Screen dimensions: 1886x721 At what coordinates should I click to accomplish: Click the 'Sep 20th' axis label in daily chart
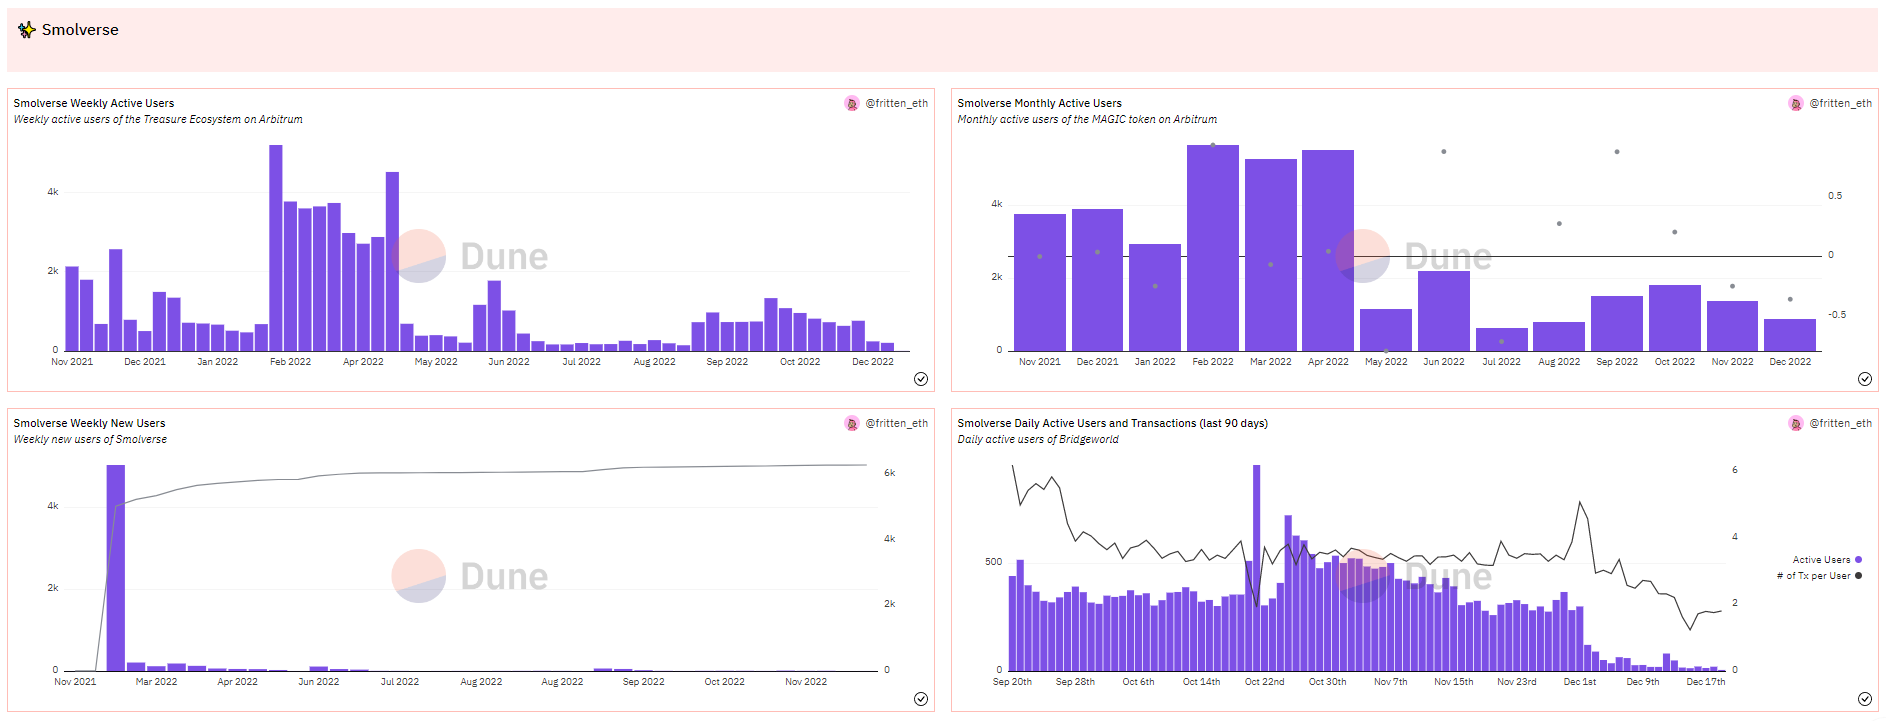coord(1012,682)
